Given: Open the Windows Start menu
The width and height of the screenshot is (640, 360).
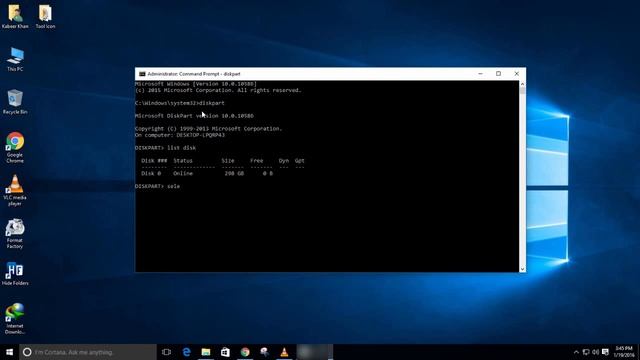Looking at the screenshot, I should 9,352.
